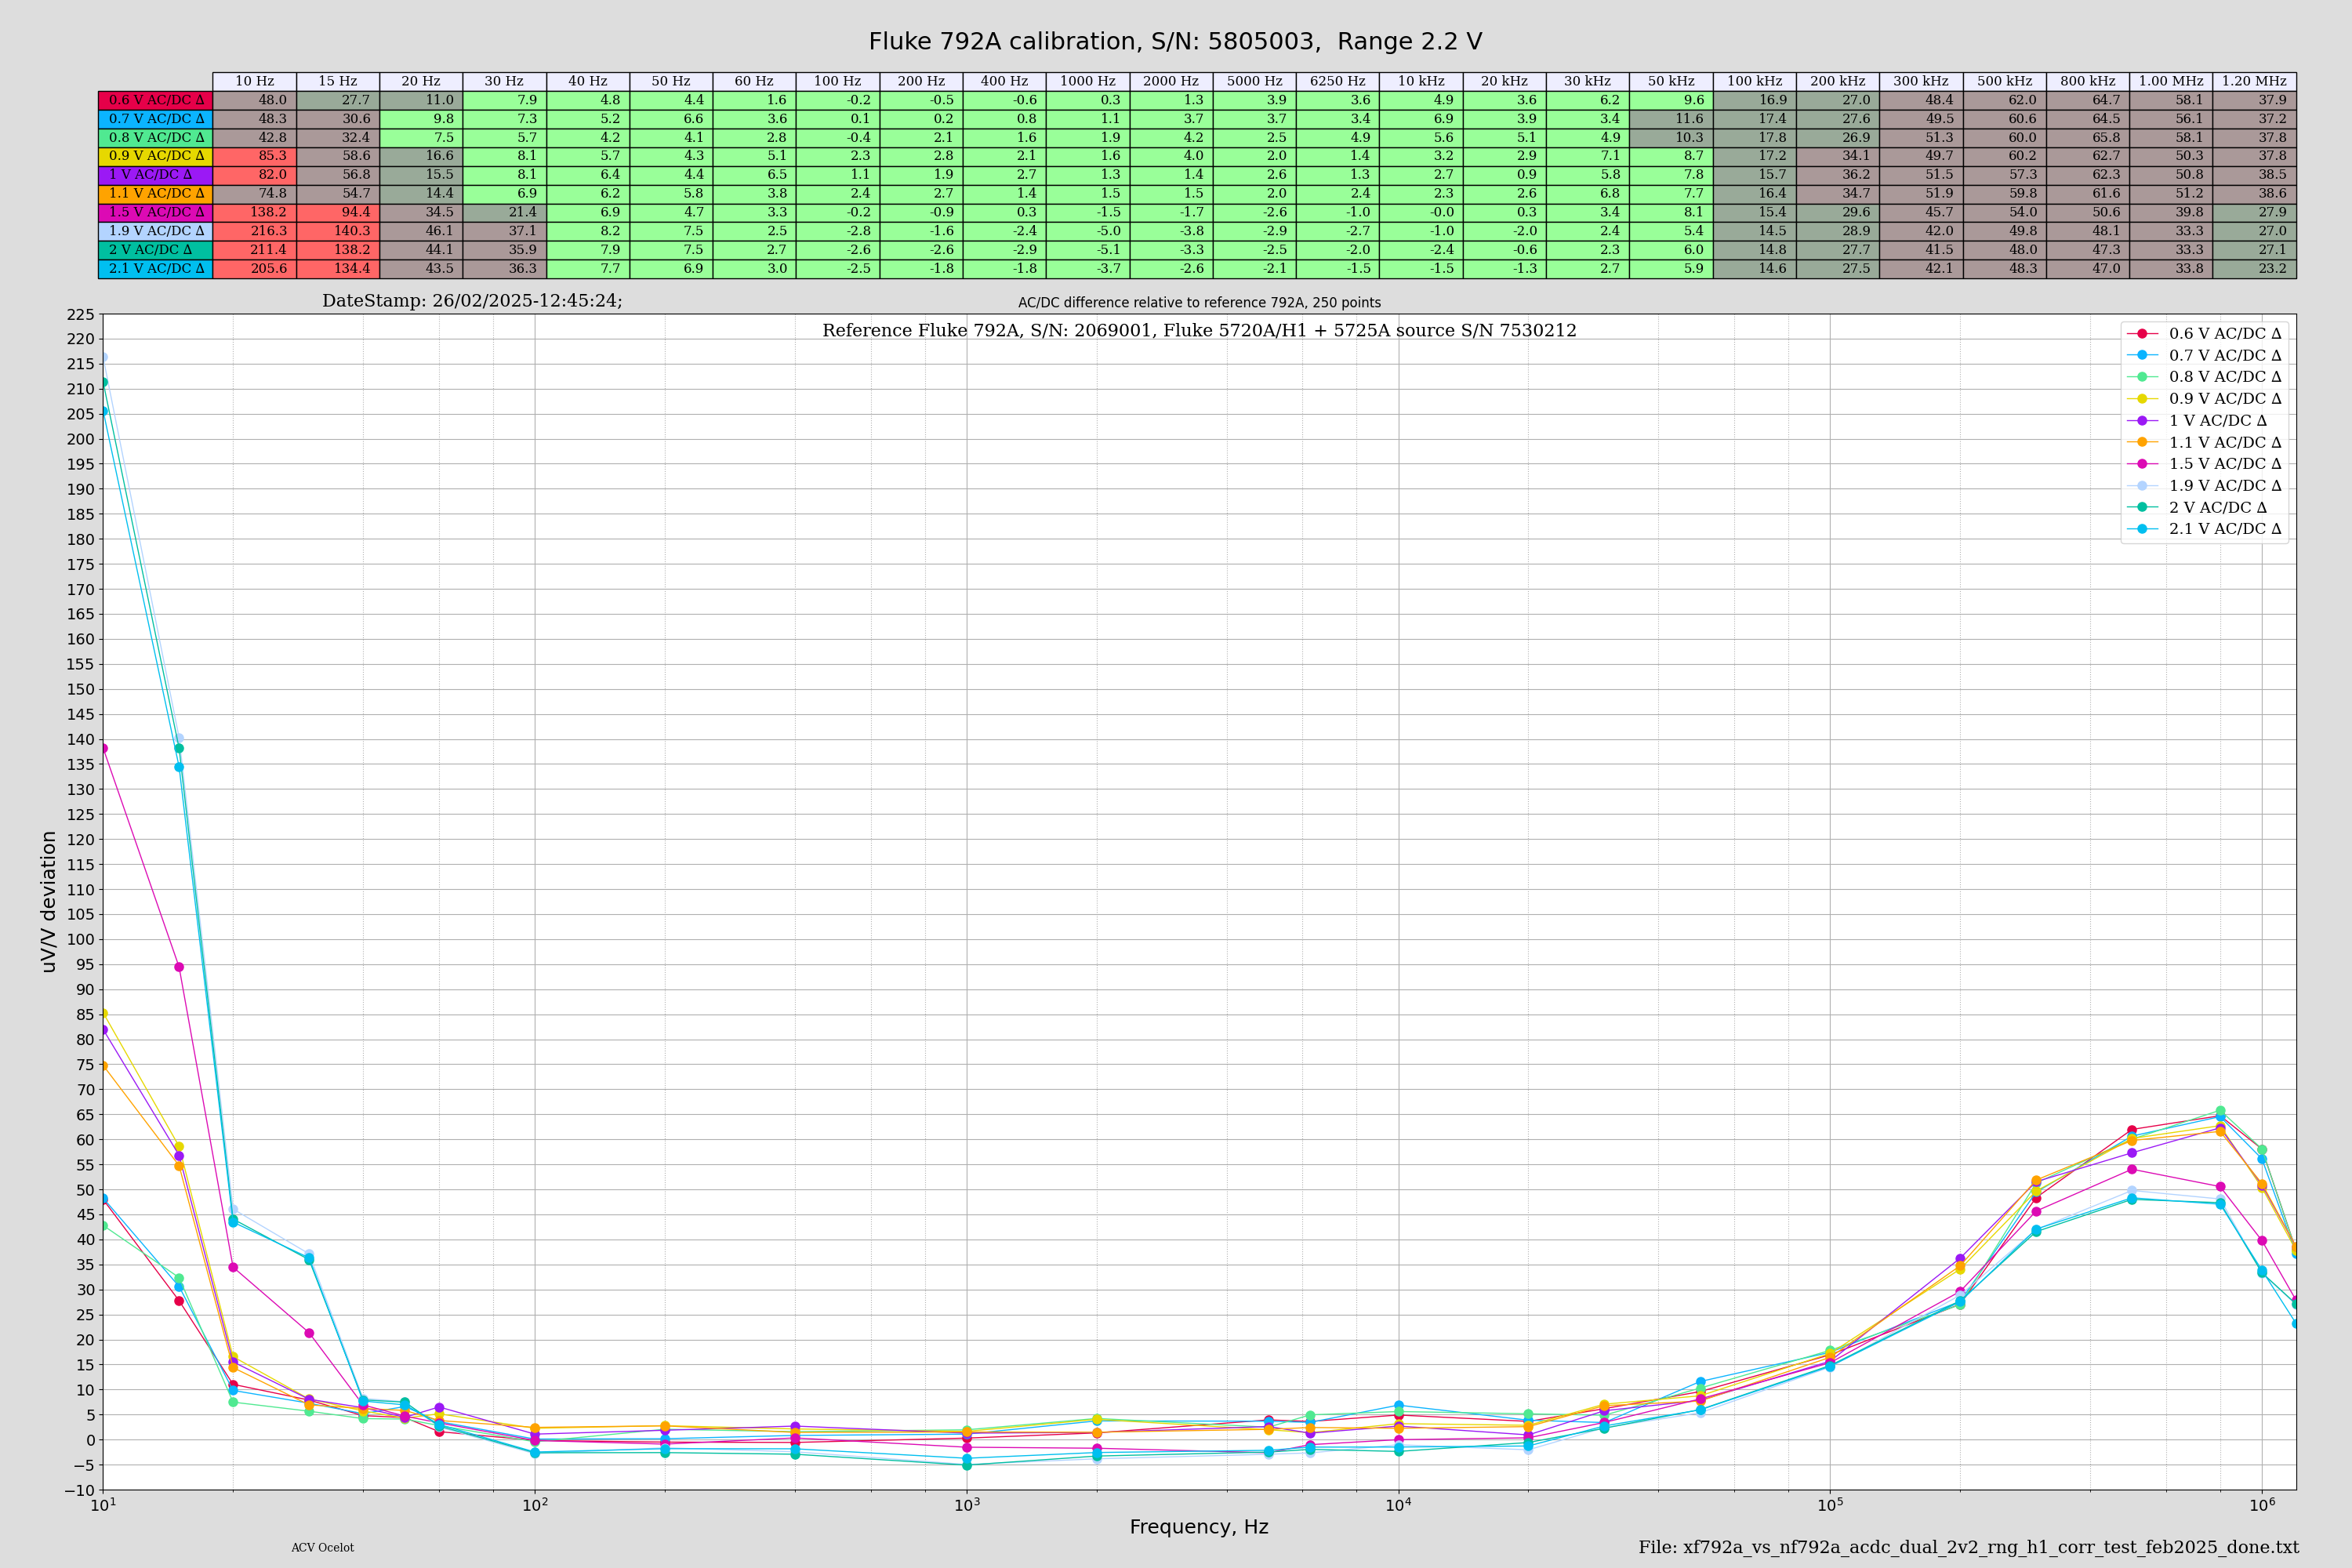Click the 'AC/DC difference relative to reference' subtitle
This screenshot has width=2352, height=1568.
[1199, 303]
